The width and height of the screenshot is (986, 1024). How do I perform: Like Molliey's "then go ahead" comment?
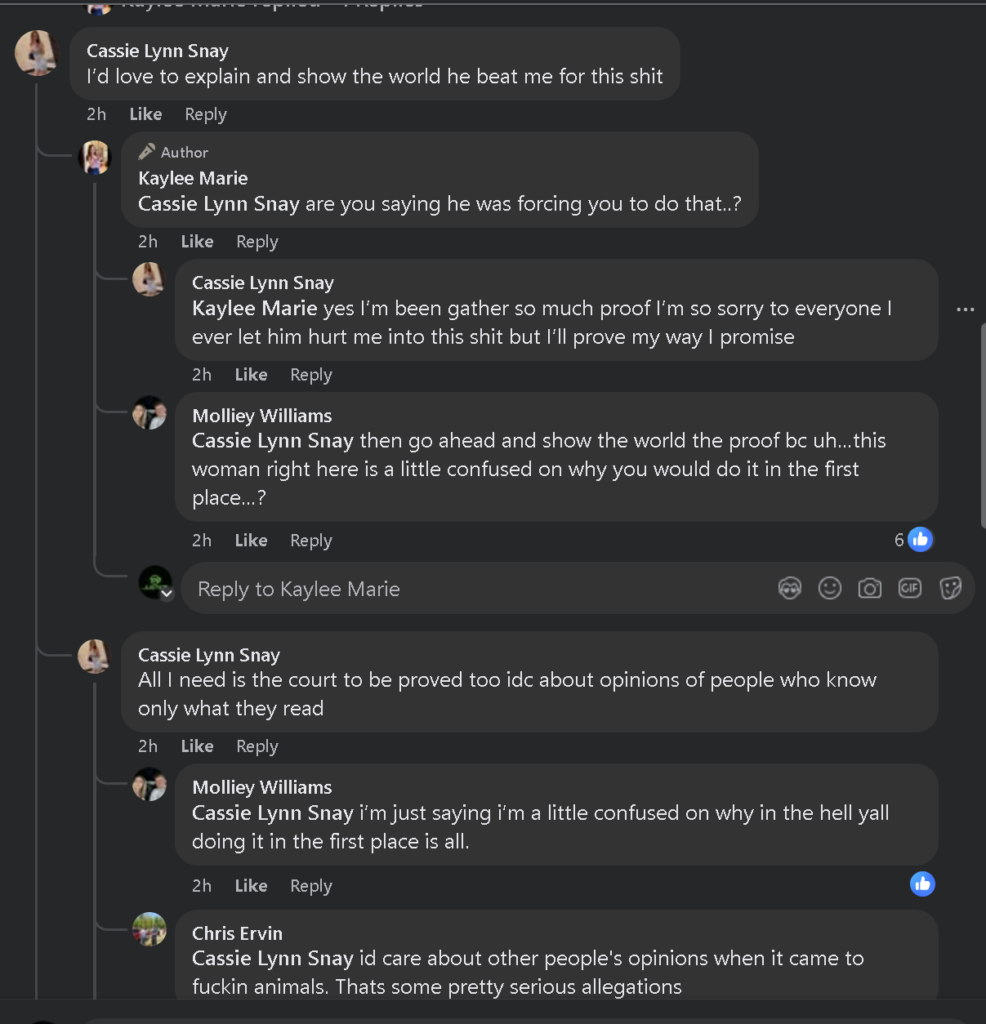[x=251, y=540]
